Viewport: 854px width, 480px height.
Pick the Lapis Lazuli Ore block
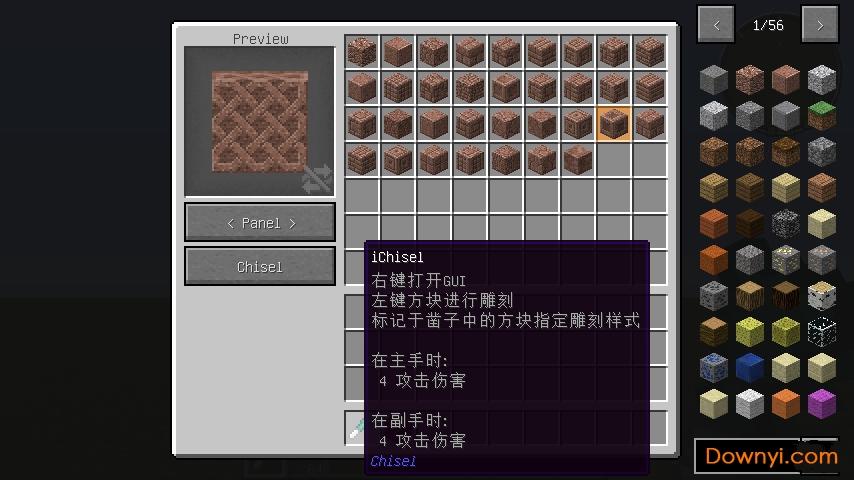click(713, 367)
